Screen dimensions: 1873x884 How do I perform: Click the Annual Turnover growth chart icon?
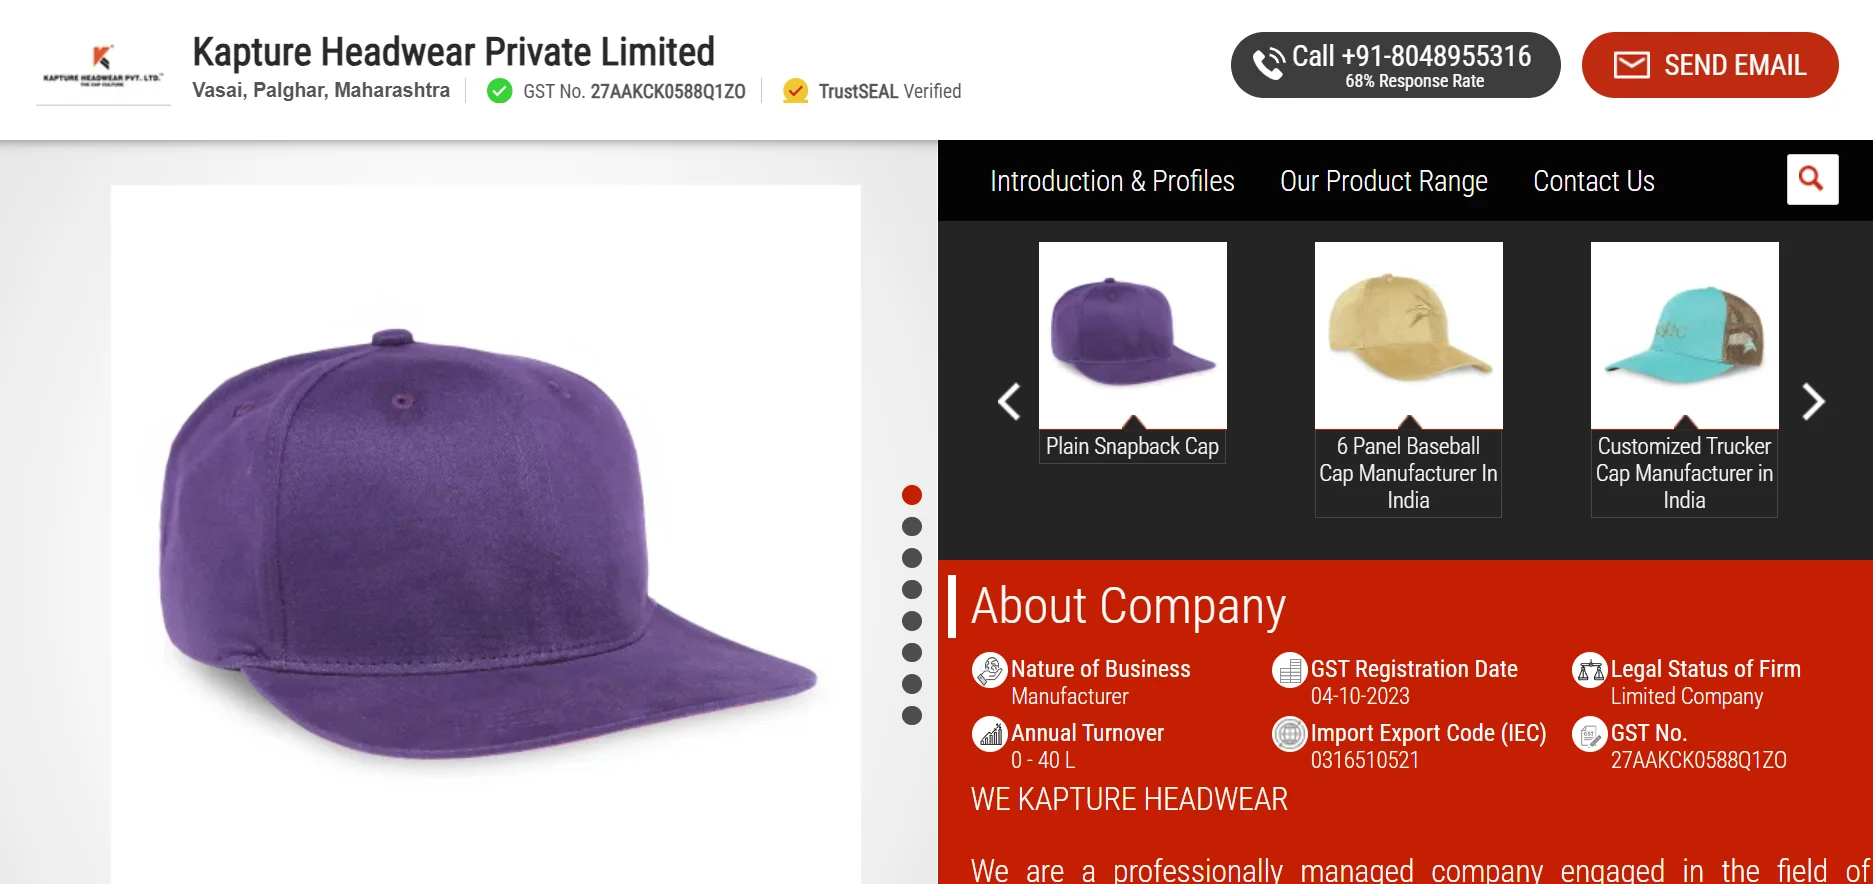(x=988, y=735)
